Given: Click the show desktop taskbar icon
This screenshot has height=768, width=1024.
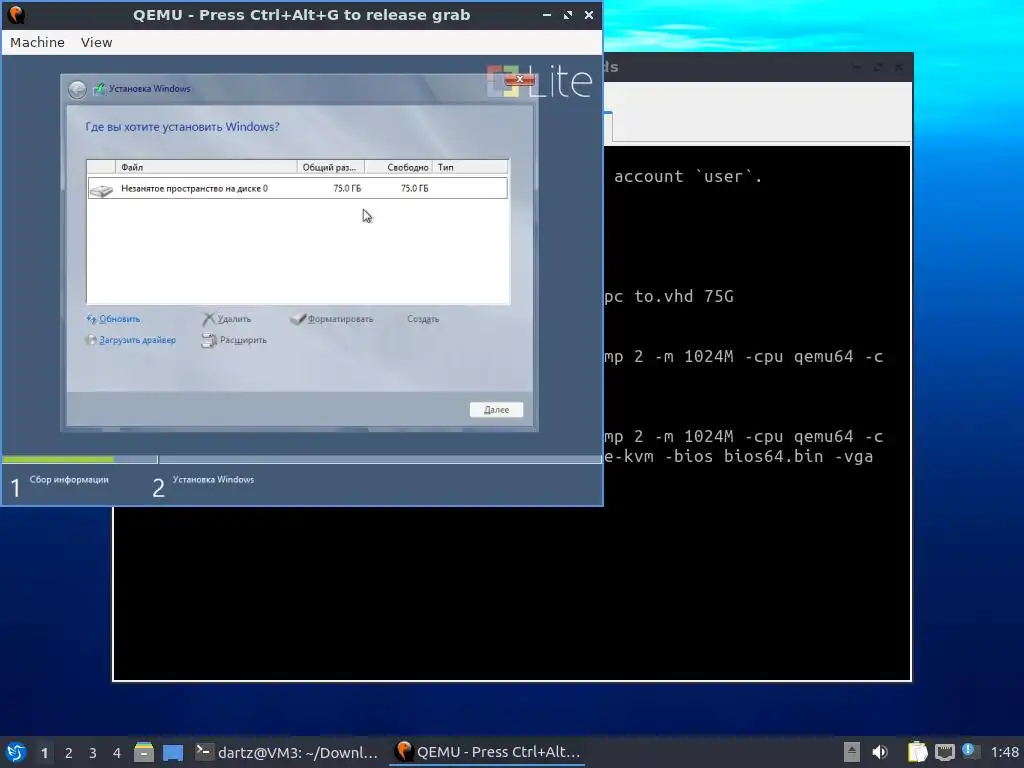Looking at the screenshot, I should (173, 752).
